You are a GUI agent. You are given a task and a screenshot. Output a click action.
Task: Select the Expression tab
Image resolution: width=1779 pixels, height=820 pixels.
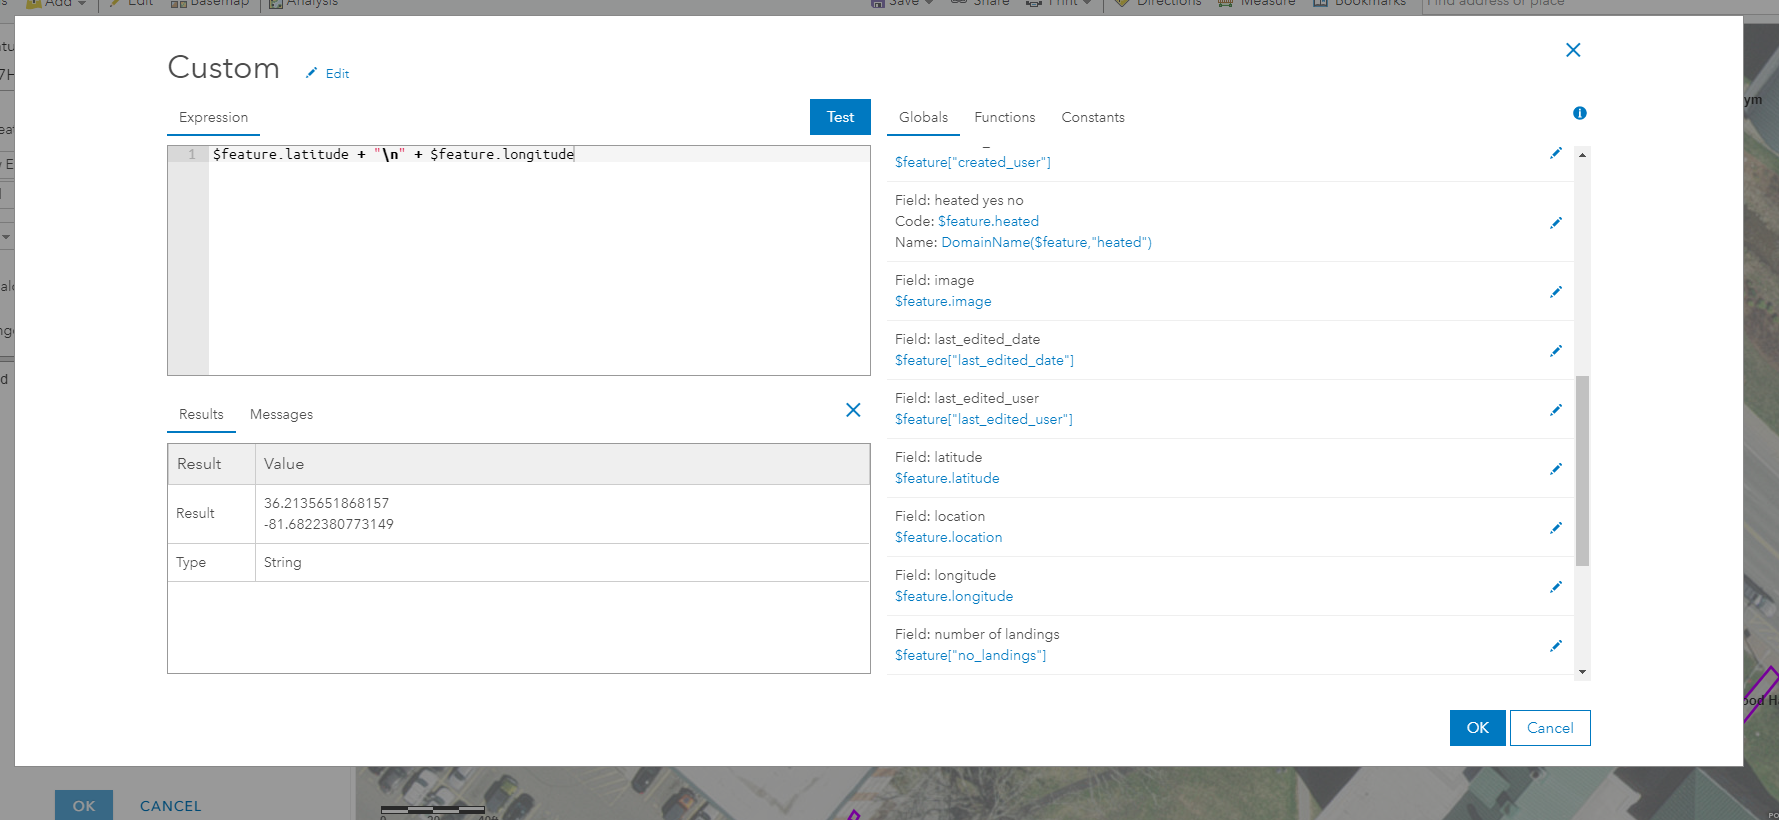pyautogui.click(x=213, y=117)
